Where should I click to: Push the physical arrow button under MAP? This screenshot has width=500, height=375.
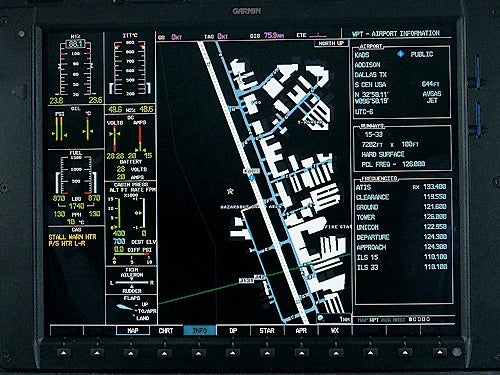click(x=131, y=353)
